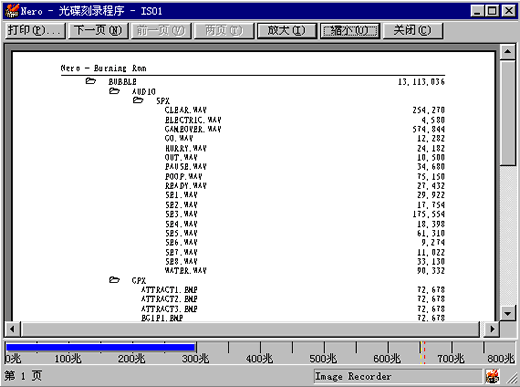Click the ATTRACT3.BMP file entry
520x387 pixels.
pyautogui.click(x=169, y=309)
